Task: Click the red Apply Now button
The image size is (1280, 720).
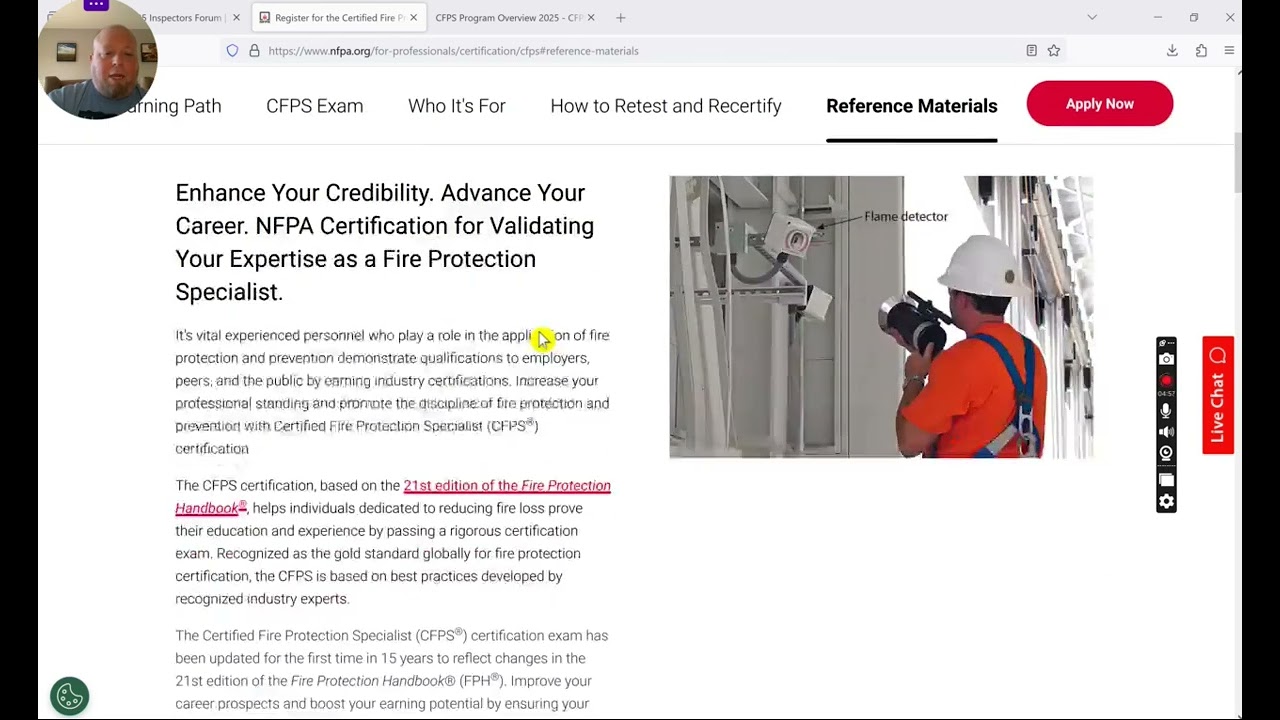Action: click(1099, 104)
